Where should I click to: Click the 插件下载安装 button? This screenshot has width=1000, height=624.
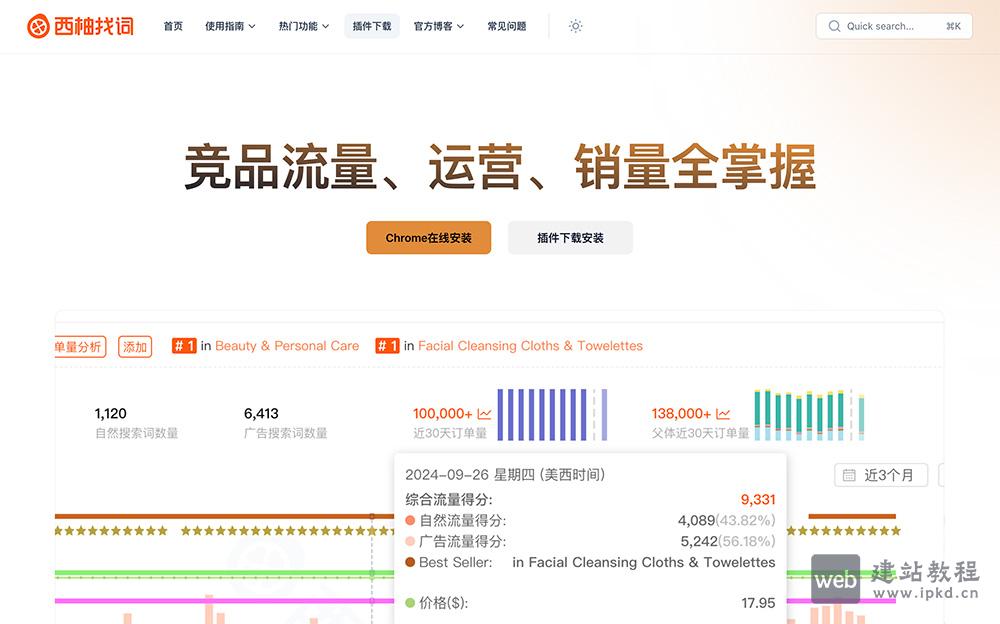coord(570,238)
